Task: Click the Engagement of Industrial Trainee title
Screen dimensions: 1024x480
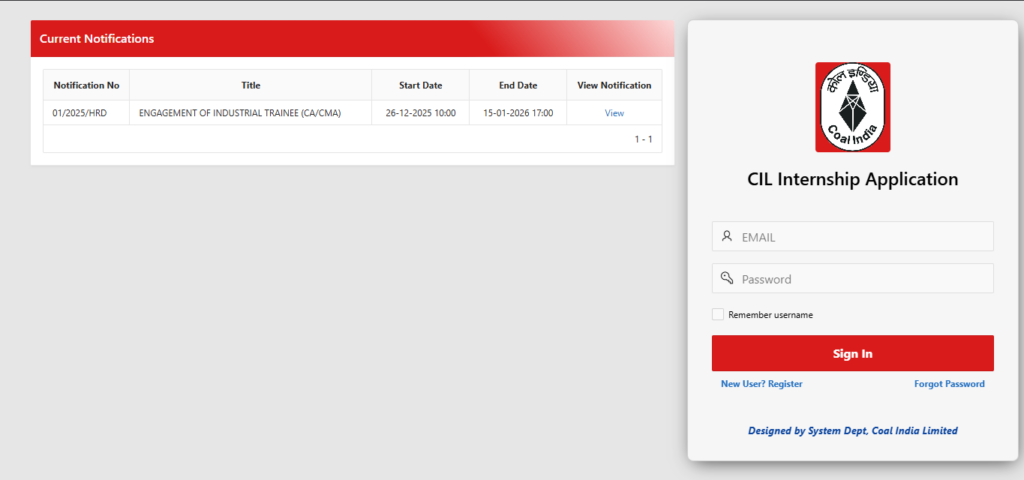Action: tap(240, 113)
